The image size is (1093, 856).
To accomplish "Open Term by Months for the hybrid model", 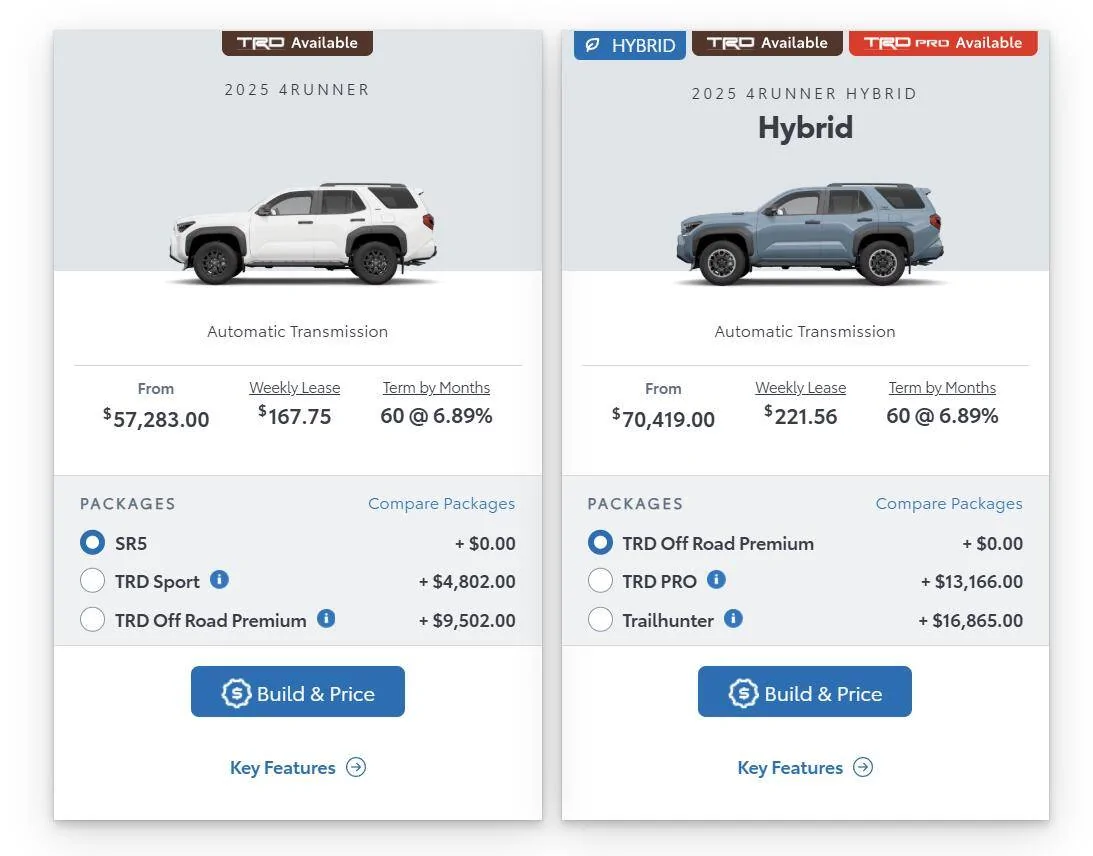I will (x=941, y=387).
